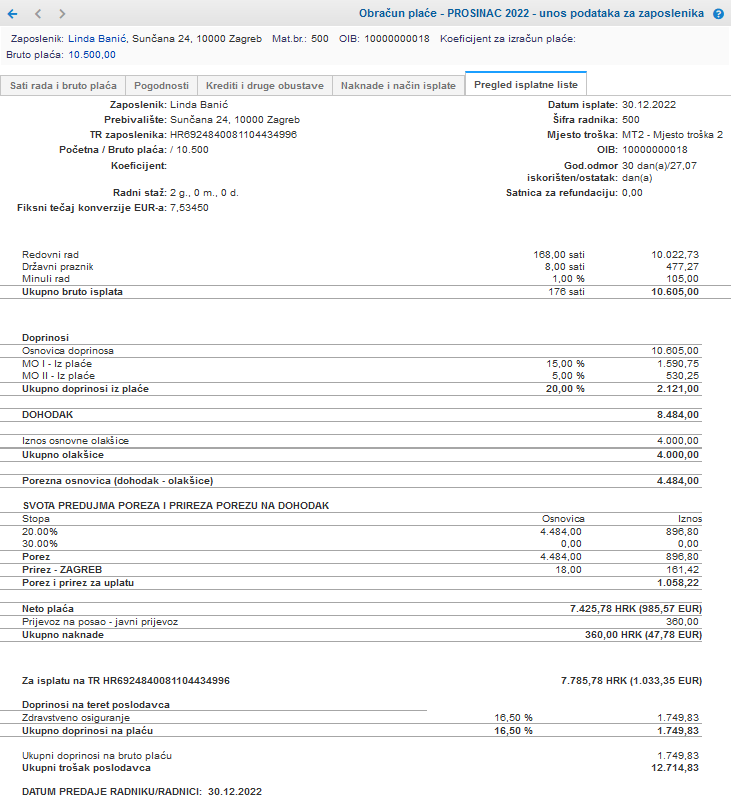The height and width of the screenshot is (799, 731).
Task: Select the Krediti i druge obustave tab
Action: pyautogui.click(x=264, y=86)
